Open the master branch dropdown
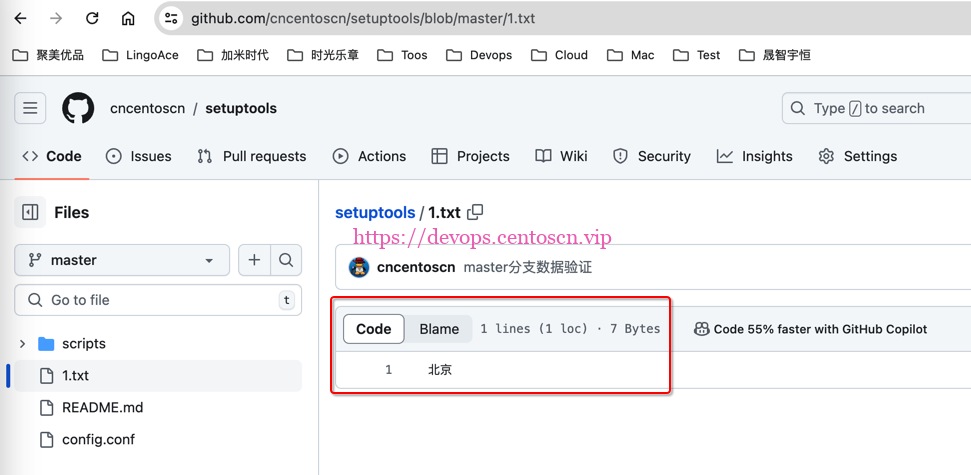 click(x=122, y=260)
